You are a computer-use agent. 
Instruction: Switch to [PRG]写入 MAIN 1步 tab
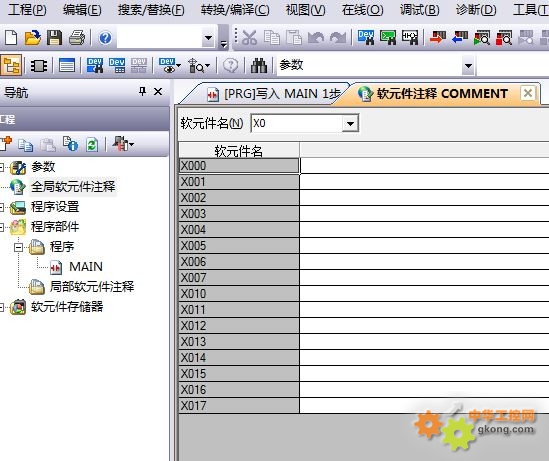273,94
